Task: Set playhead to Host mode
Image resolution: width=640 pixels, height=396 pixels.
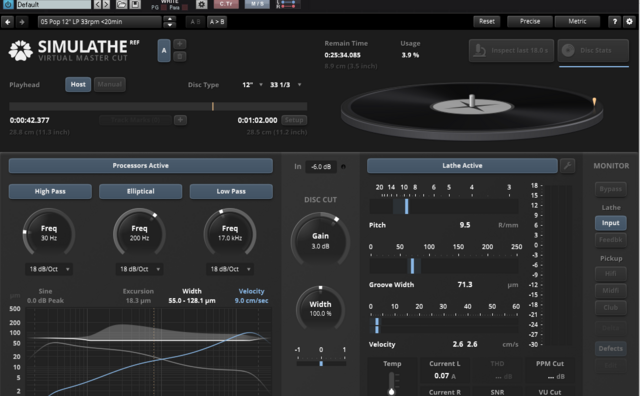Action: (x=78, y=85)
